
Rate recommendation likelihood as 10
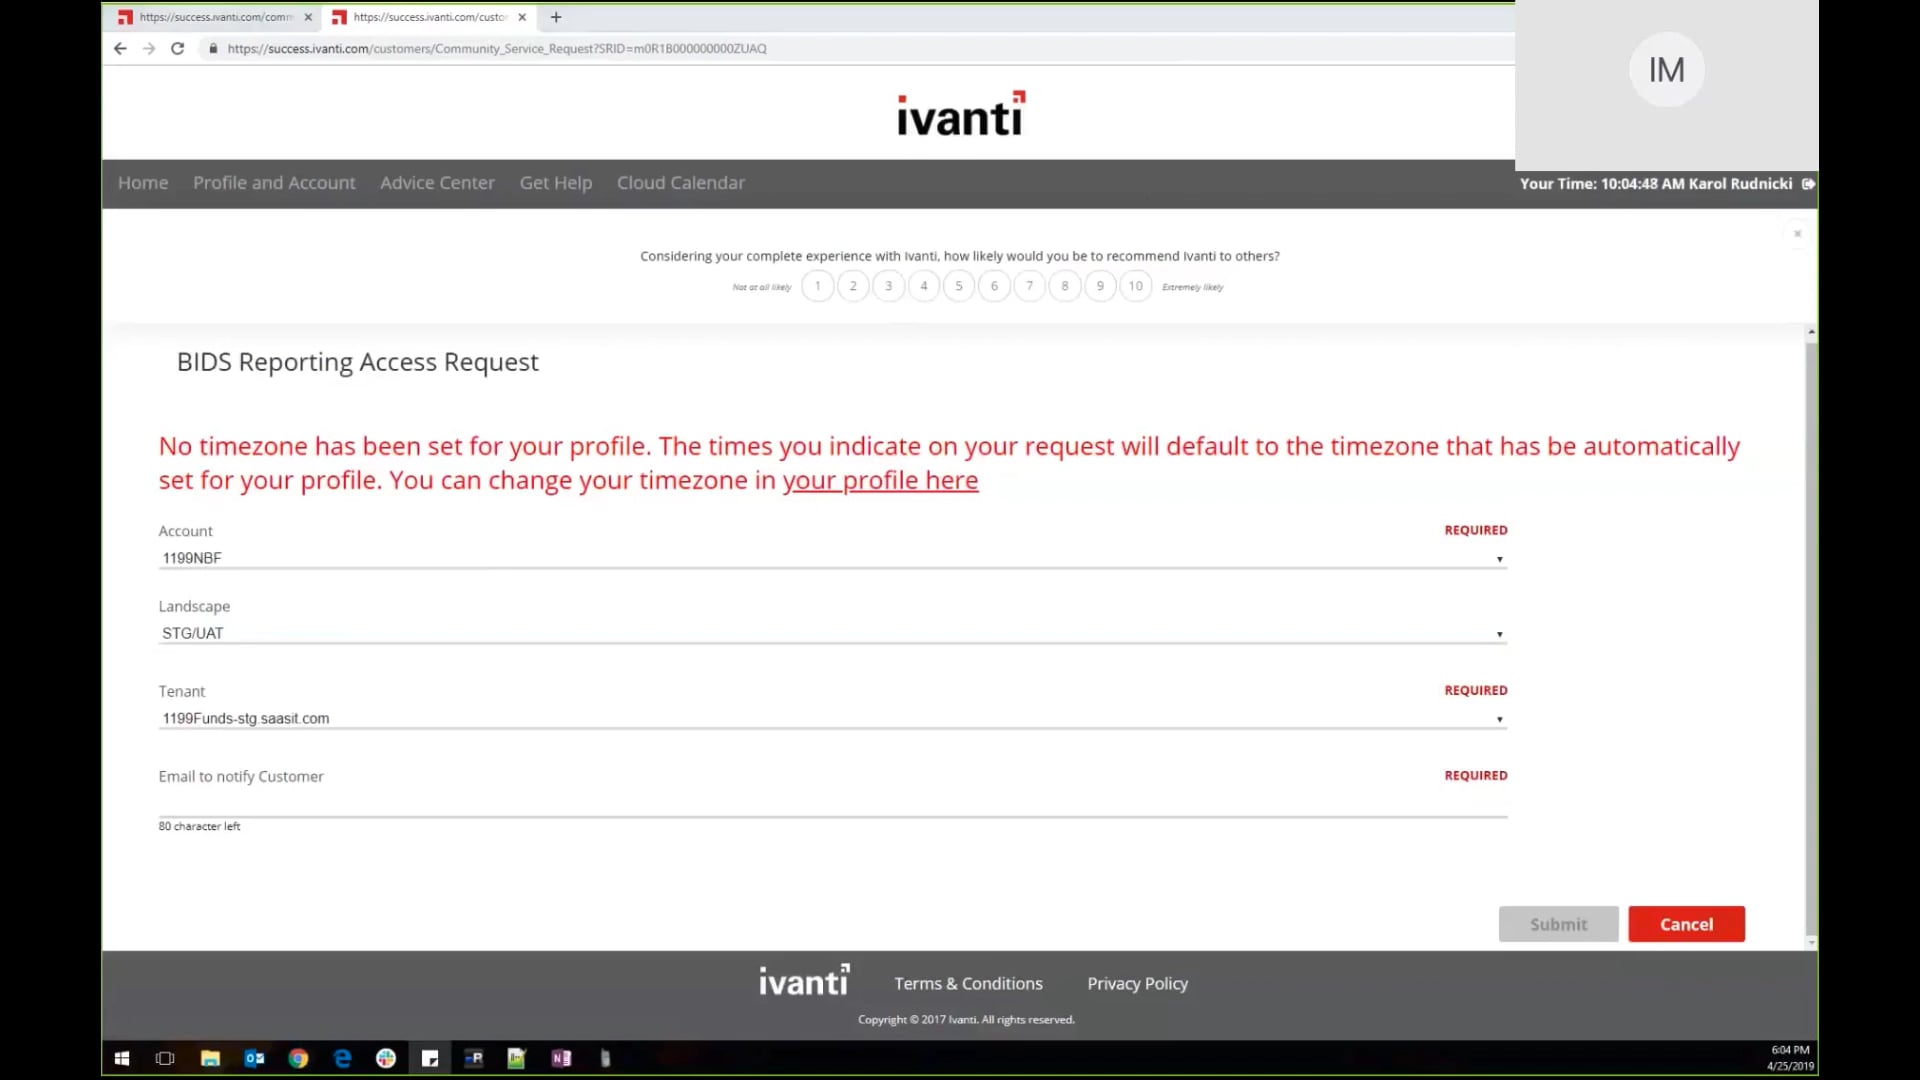pyautogui.click(x=1136, y=286)
